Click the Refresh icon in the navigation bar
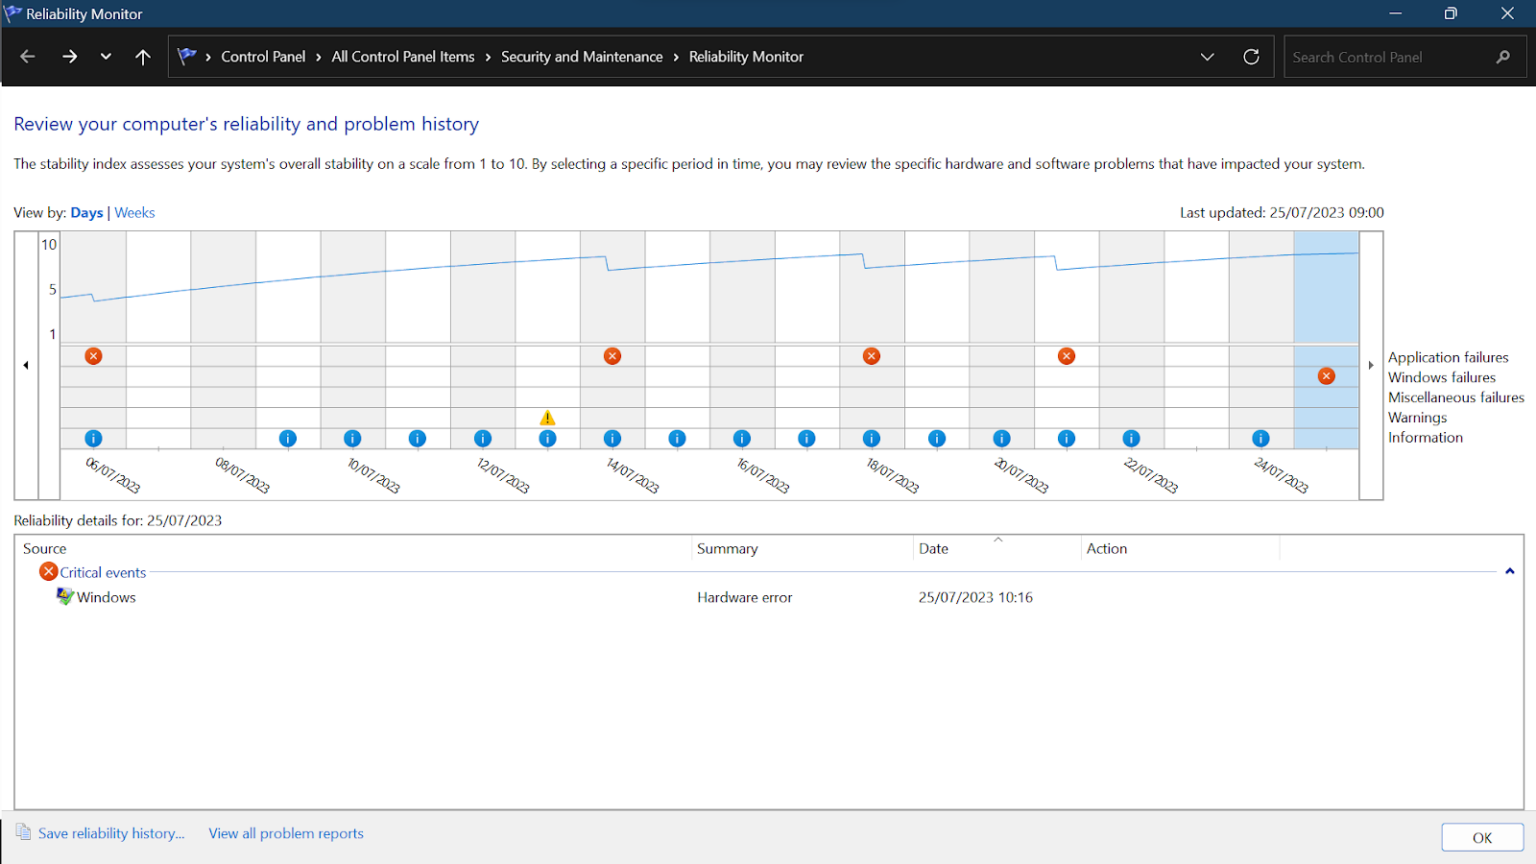Screen dimensions: 1536x864 pos(1251,57)
